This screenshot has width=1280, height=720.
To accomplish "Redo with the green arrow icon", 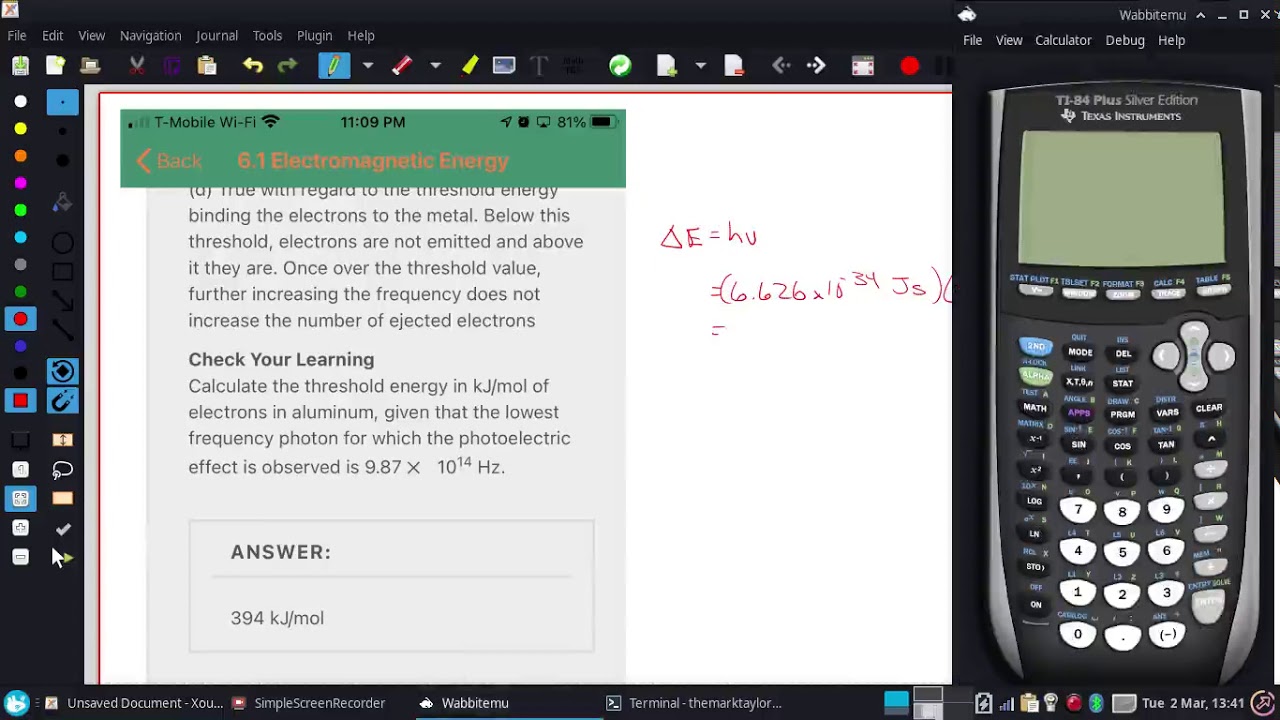I will click(x=287, y=66).
